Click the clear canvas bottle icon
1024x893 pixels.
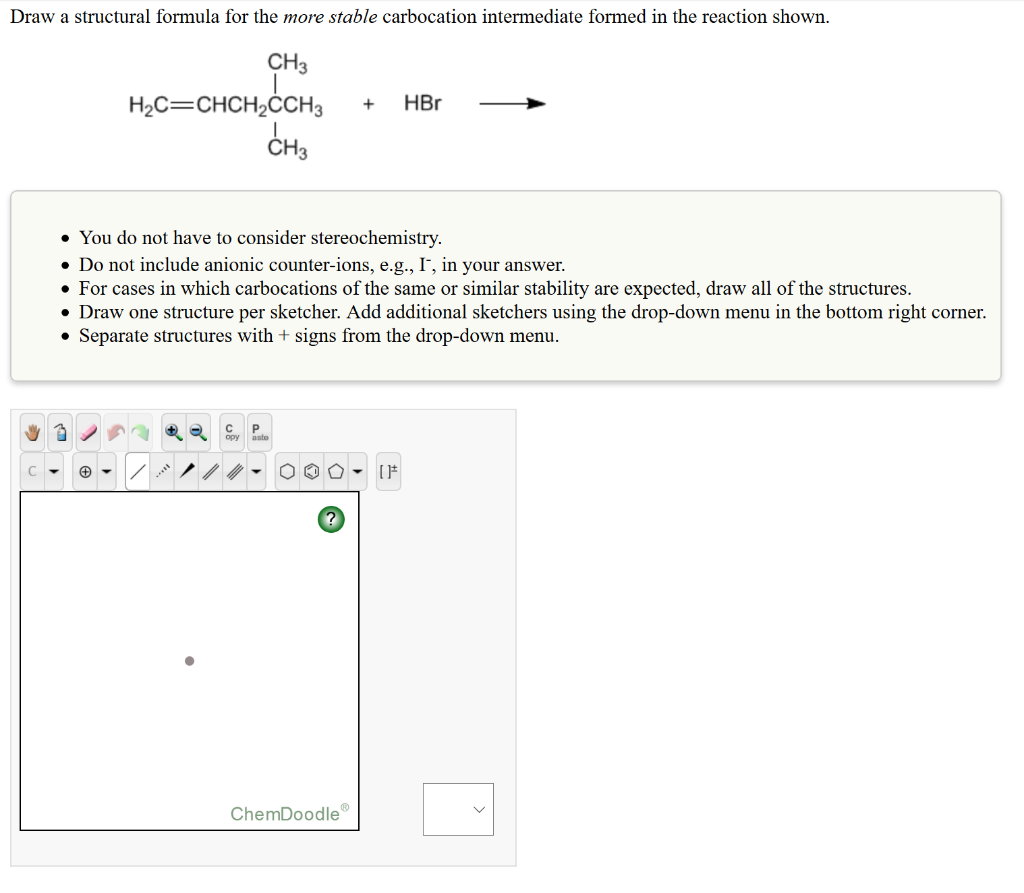pos(60,432)
